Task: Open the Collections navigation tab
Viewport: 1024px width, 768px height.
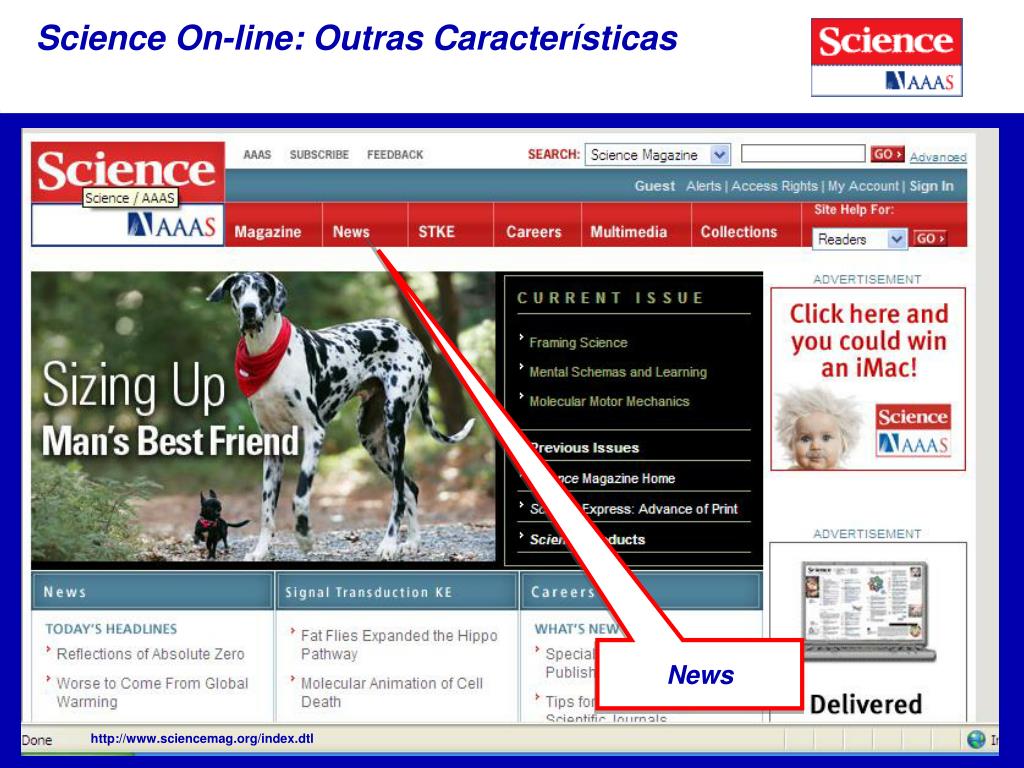Action: [x=739, y=232]
